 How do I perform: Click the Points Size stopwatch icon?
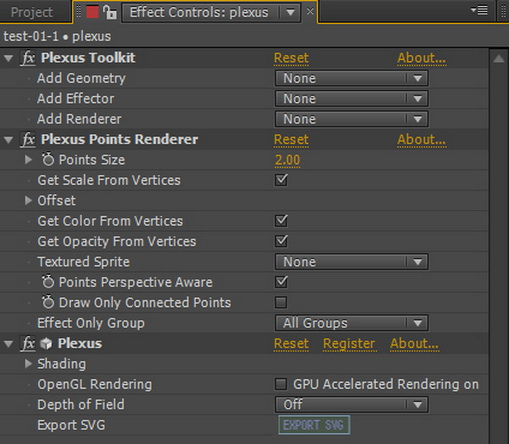tap(48, 159)
